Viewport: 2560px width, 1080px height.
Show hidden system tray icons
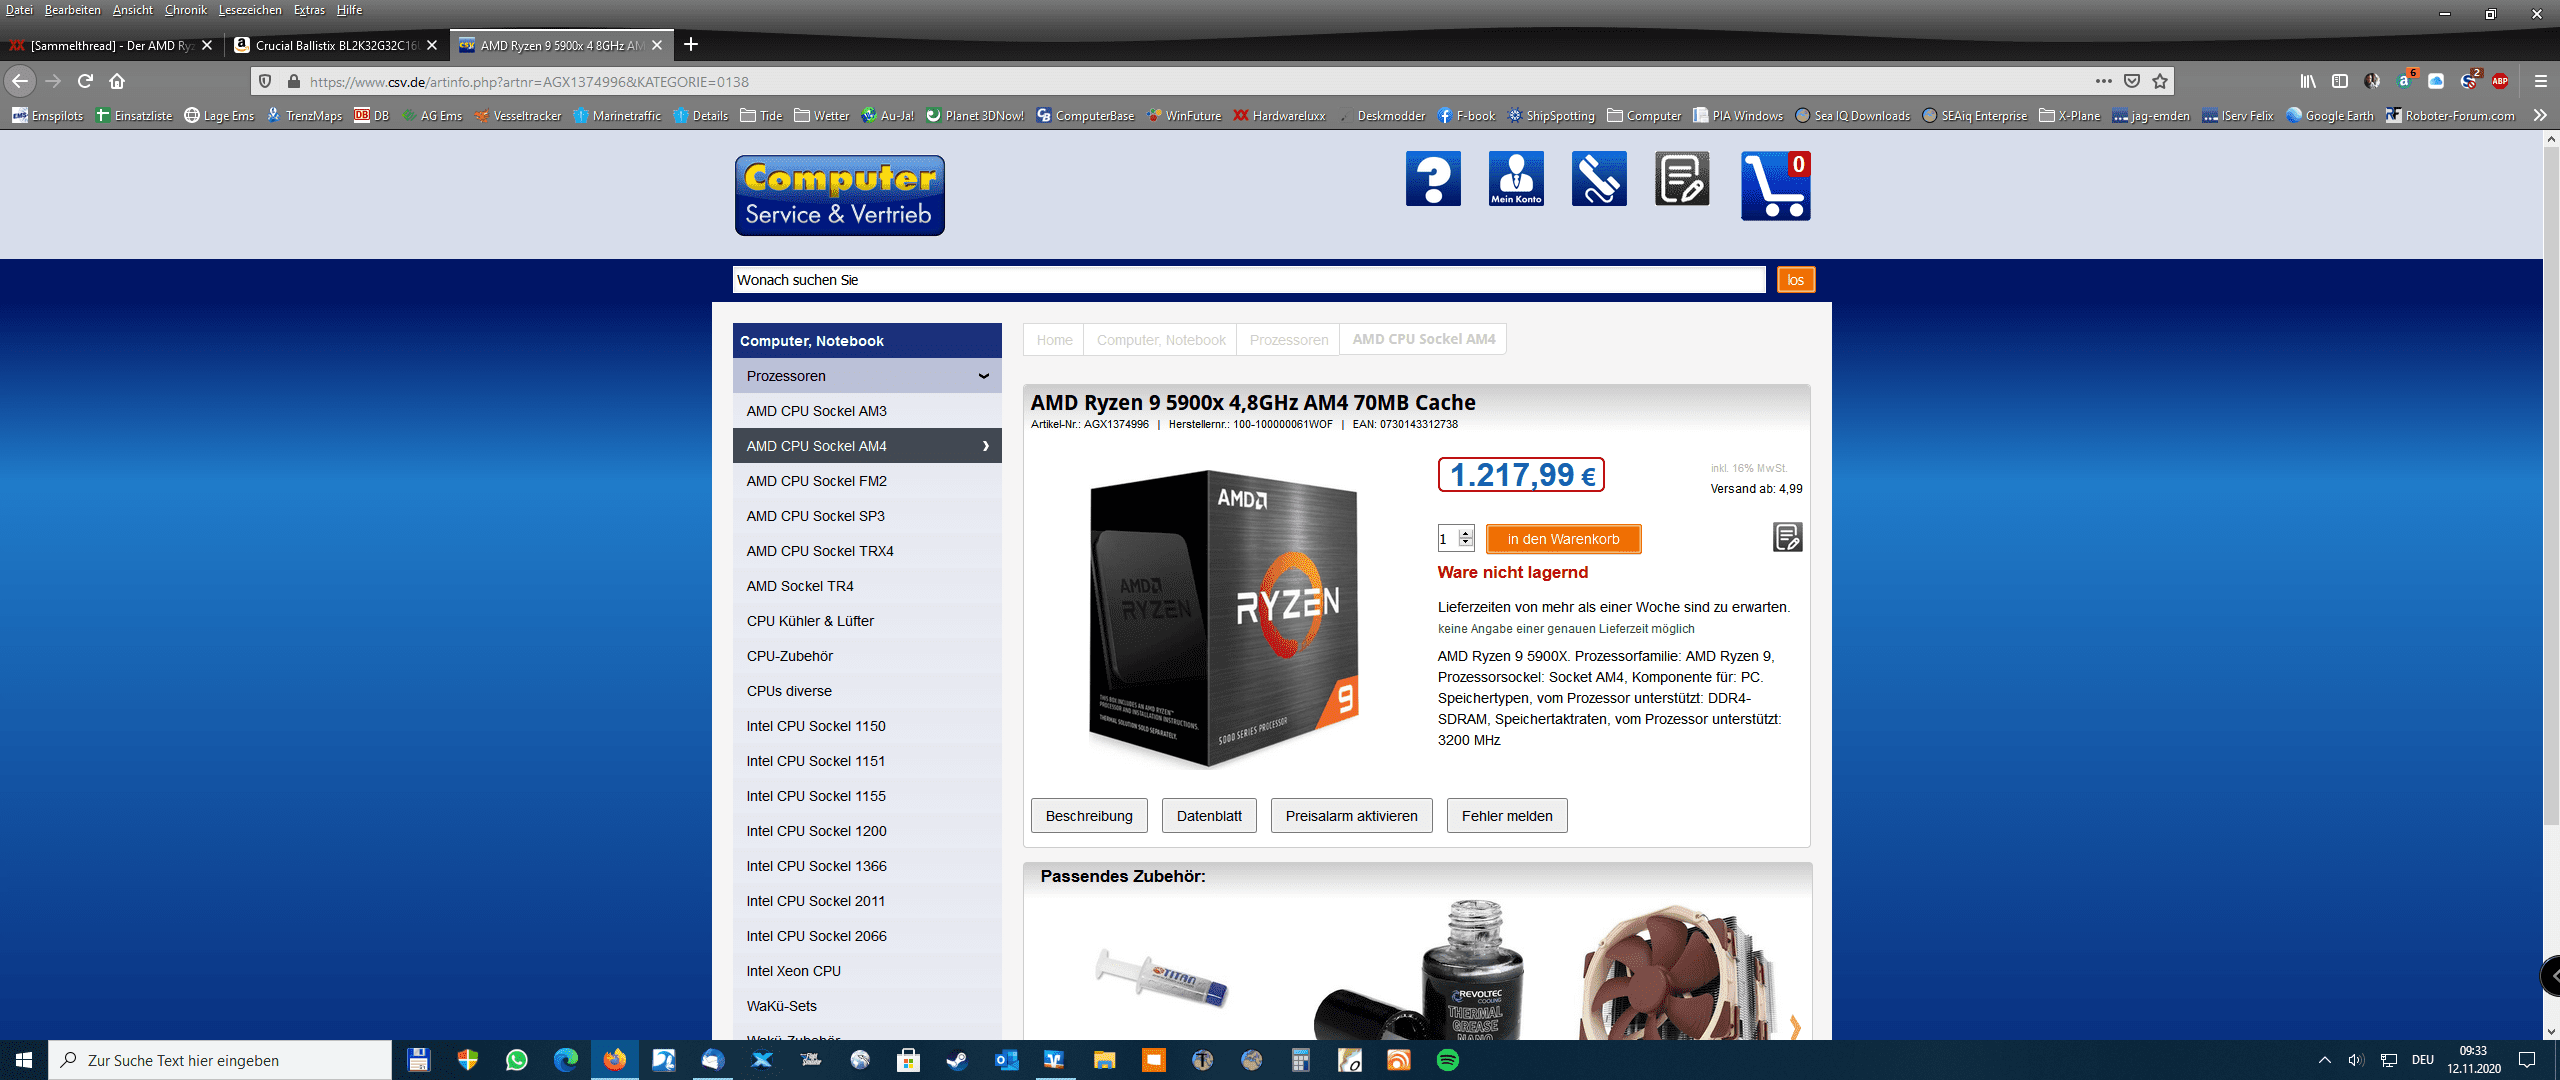coord(2325,1060)
